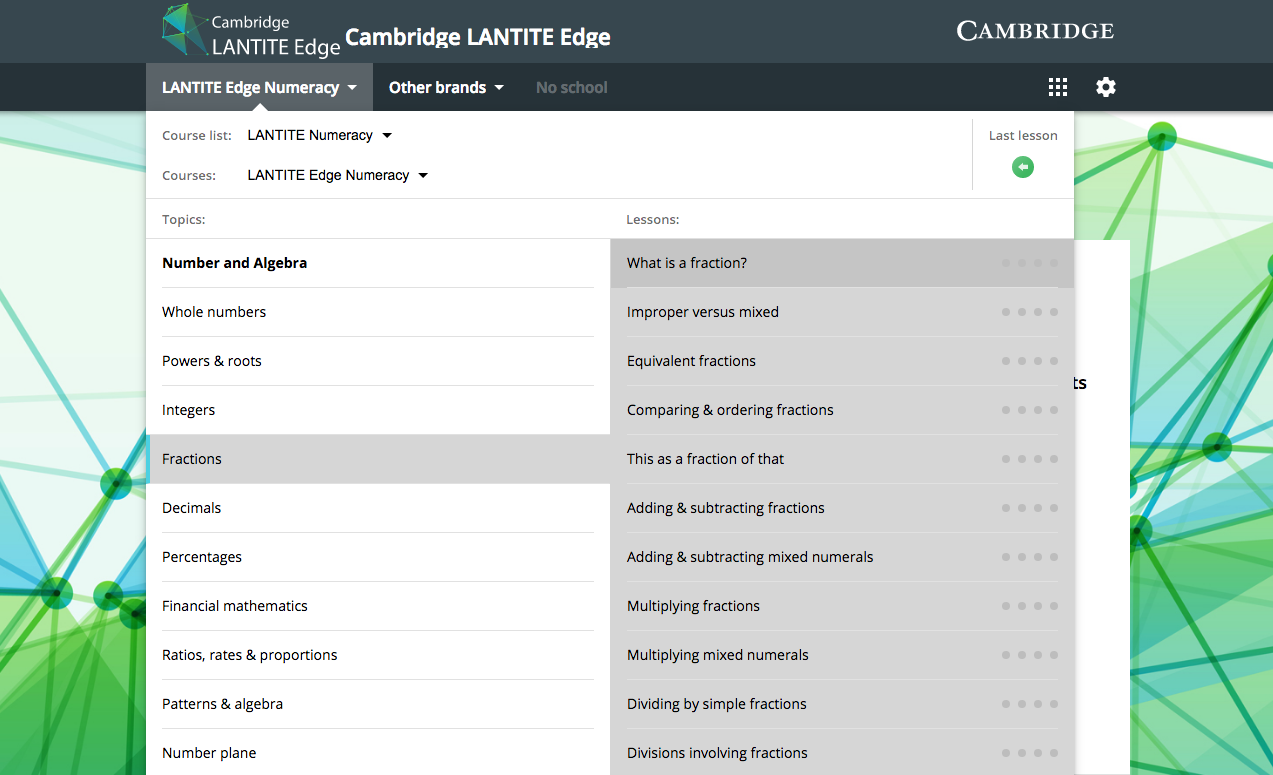Viewport: 1273px width, 775px height.
Task: Click the Lessons: column heading
Action: [x=653, y=219]
